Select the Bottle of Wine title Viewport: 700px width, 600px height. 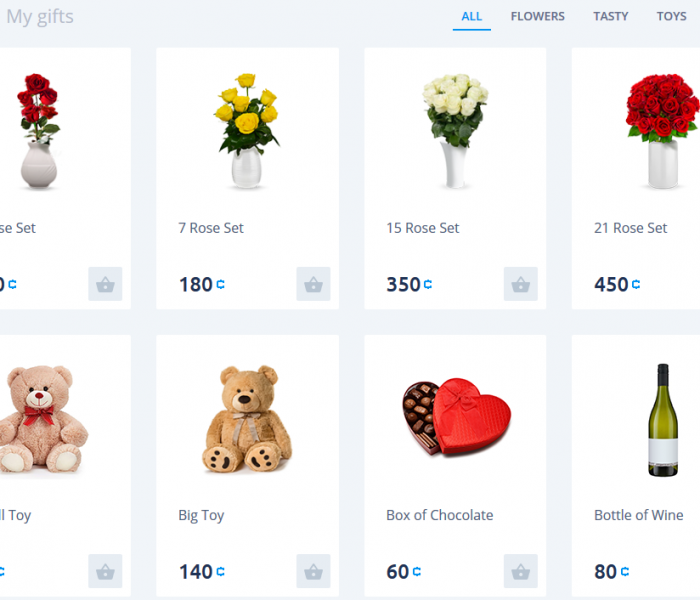pos(638,515)
